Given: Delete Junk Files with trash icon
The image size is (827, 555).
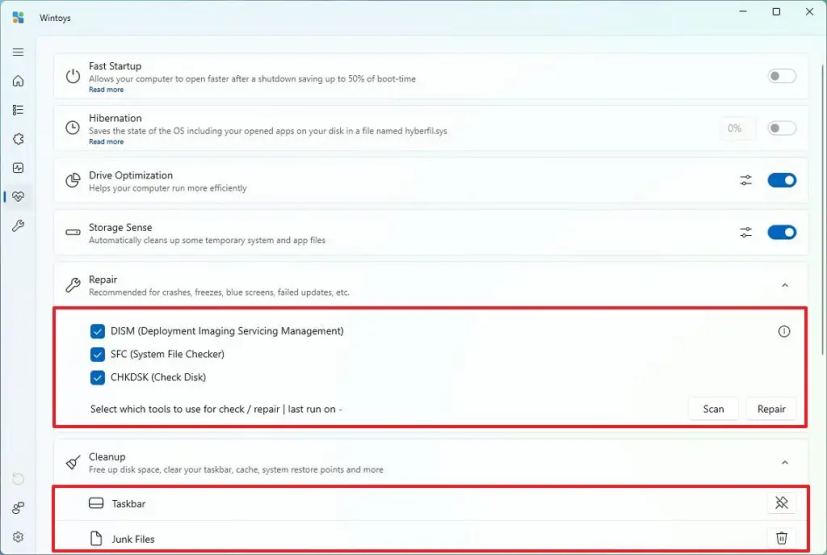Looking at the screenshot, I should pyautogui.click(x=782, y=538).
